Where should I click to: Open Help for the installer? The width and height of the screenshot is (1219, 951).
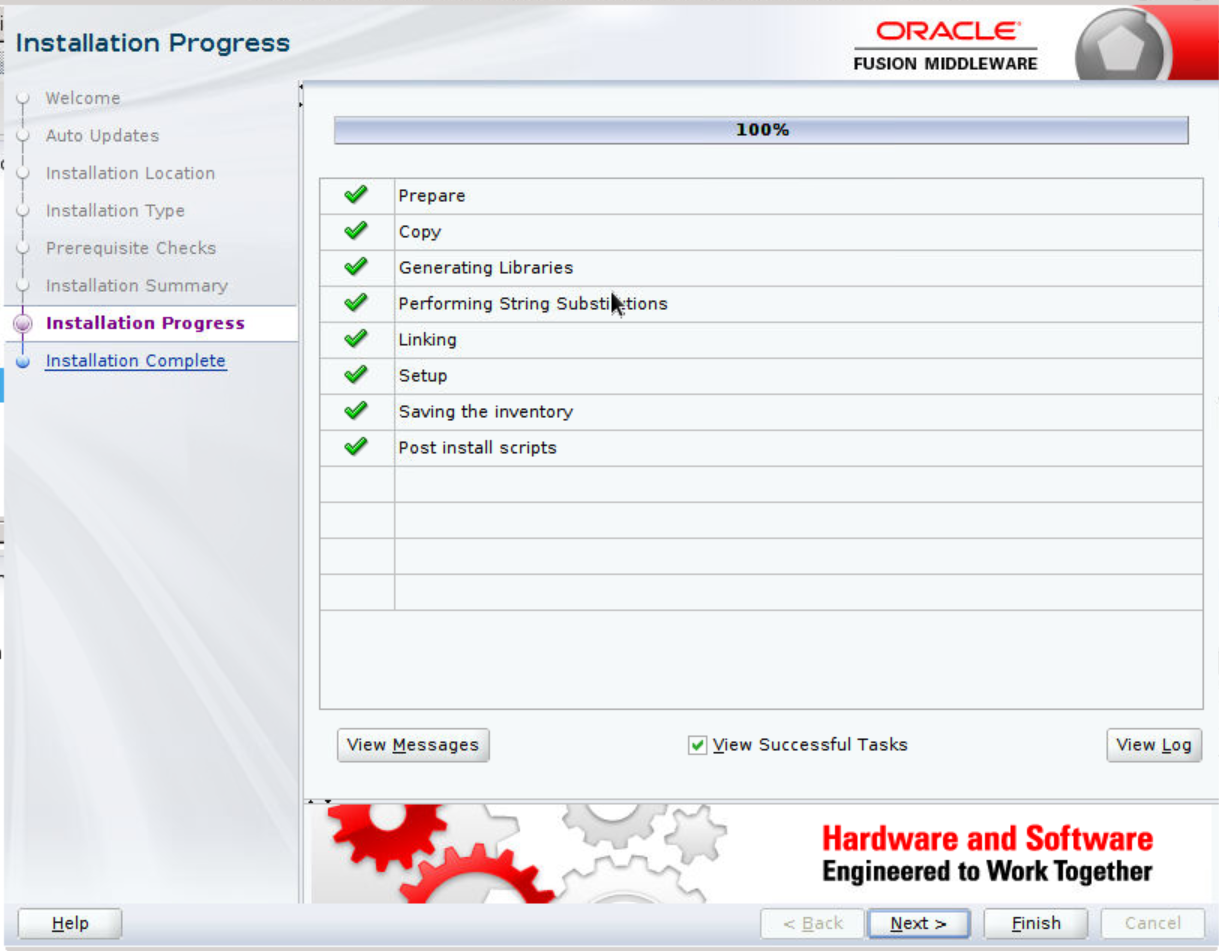70,924
